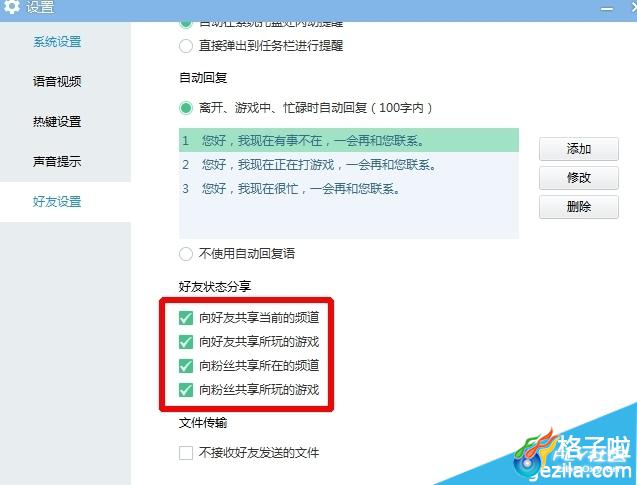This screenshot has width=637, height=485.
Task: Pick the third auto-reply 我现在很忙
Action: (349, 188)
